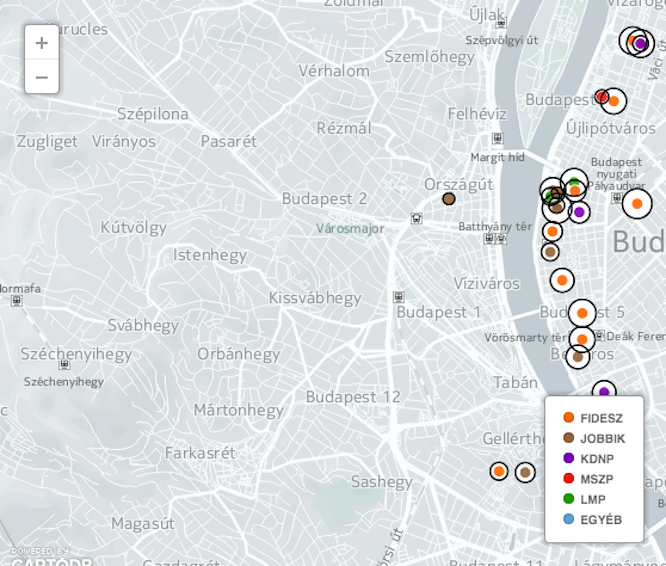Click the orange marker below Gellérthegy
Screen dimensions: 666x566
click(499, 471)
